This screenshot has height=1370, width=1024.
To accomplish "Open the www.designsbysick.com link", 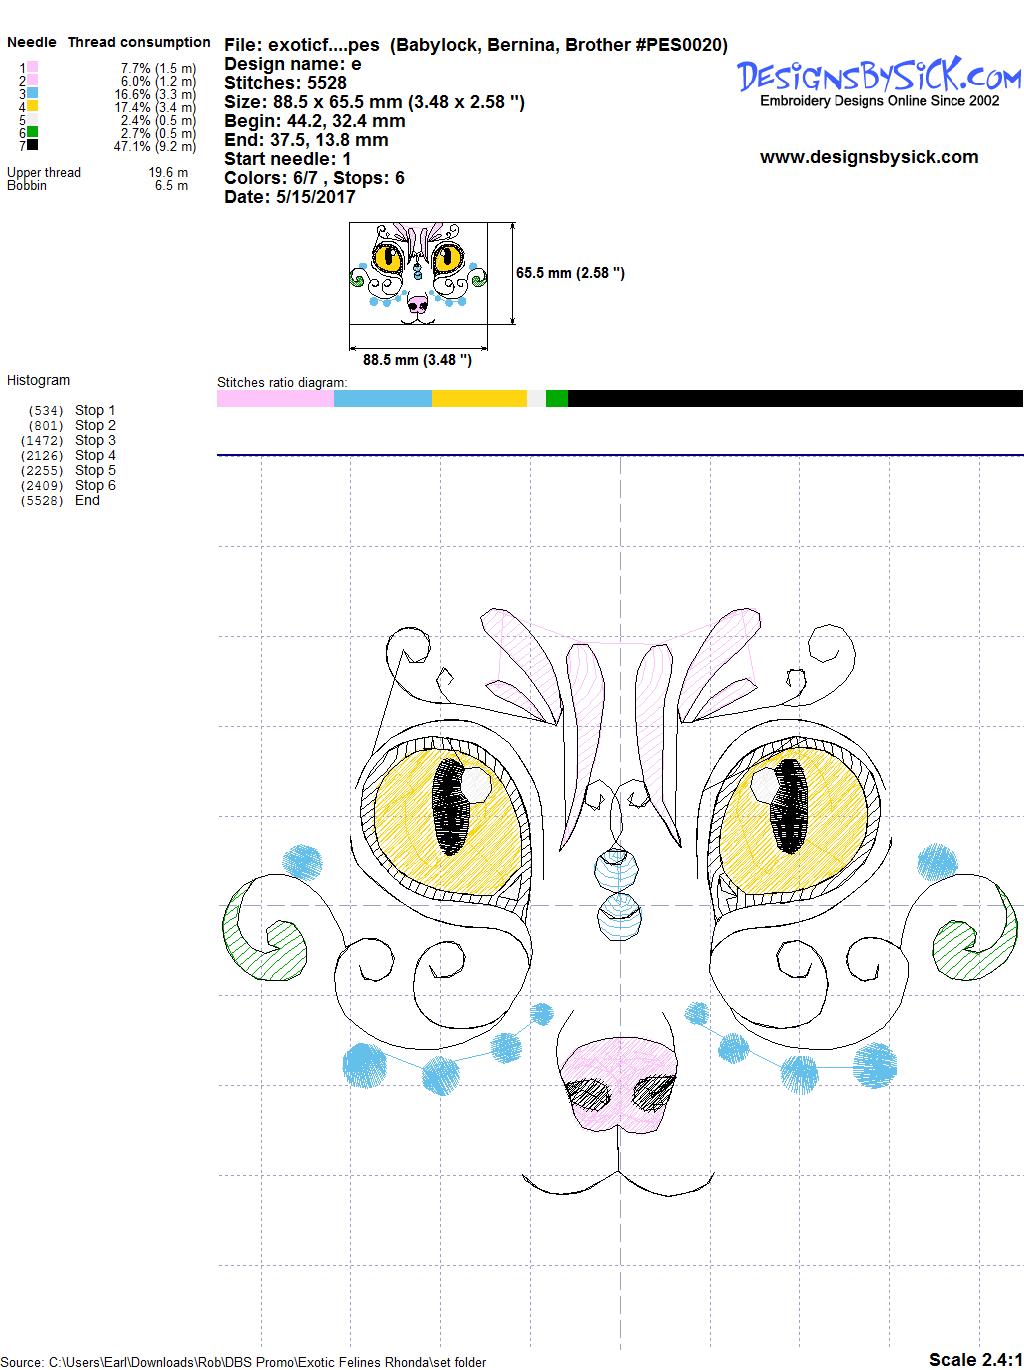I will (868, 157).
